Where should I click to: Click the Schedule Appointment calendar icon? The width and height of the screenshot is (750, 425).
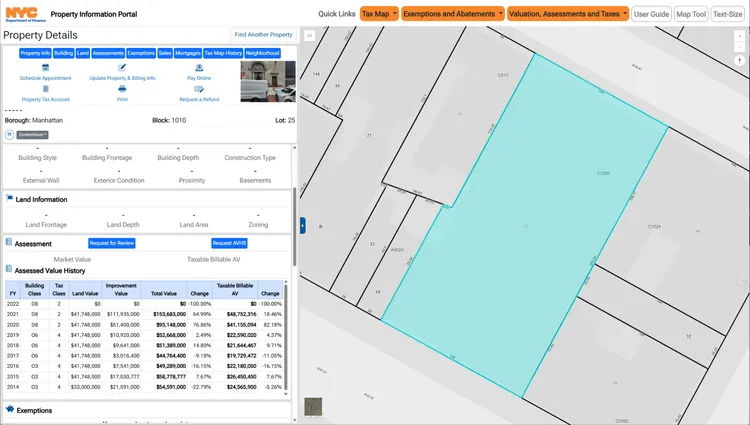click(x=45, y=67)
